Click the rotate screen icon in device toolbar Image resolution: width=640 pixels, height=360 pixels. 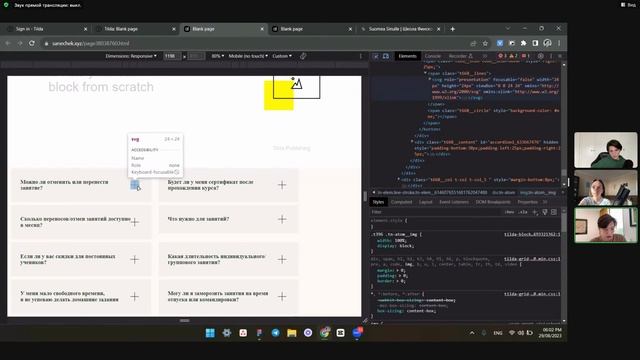303,56
